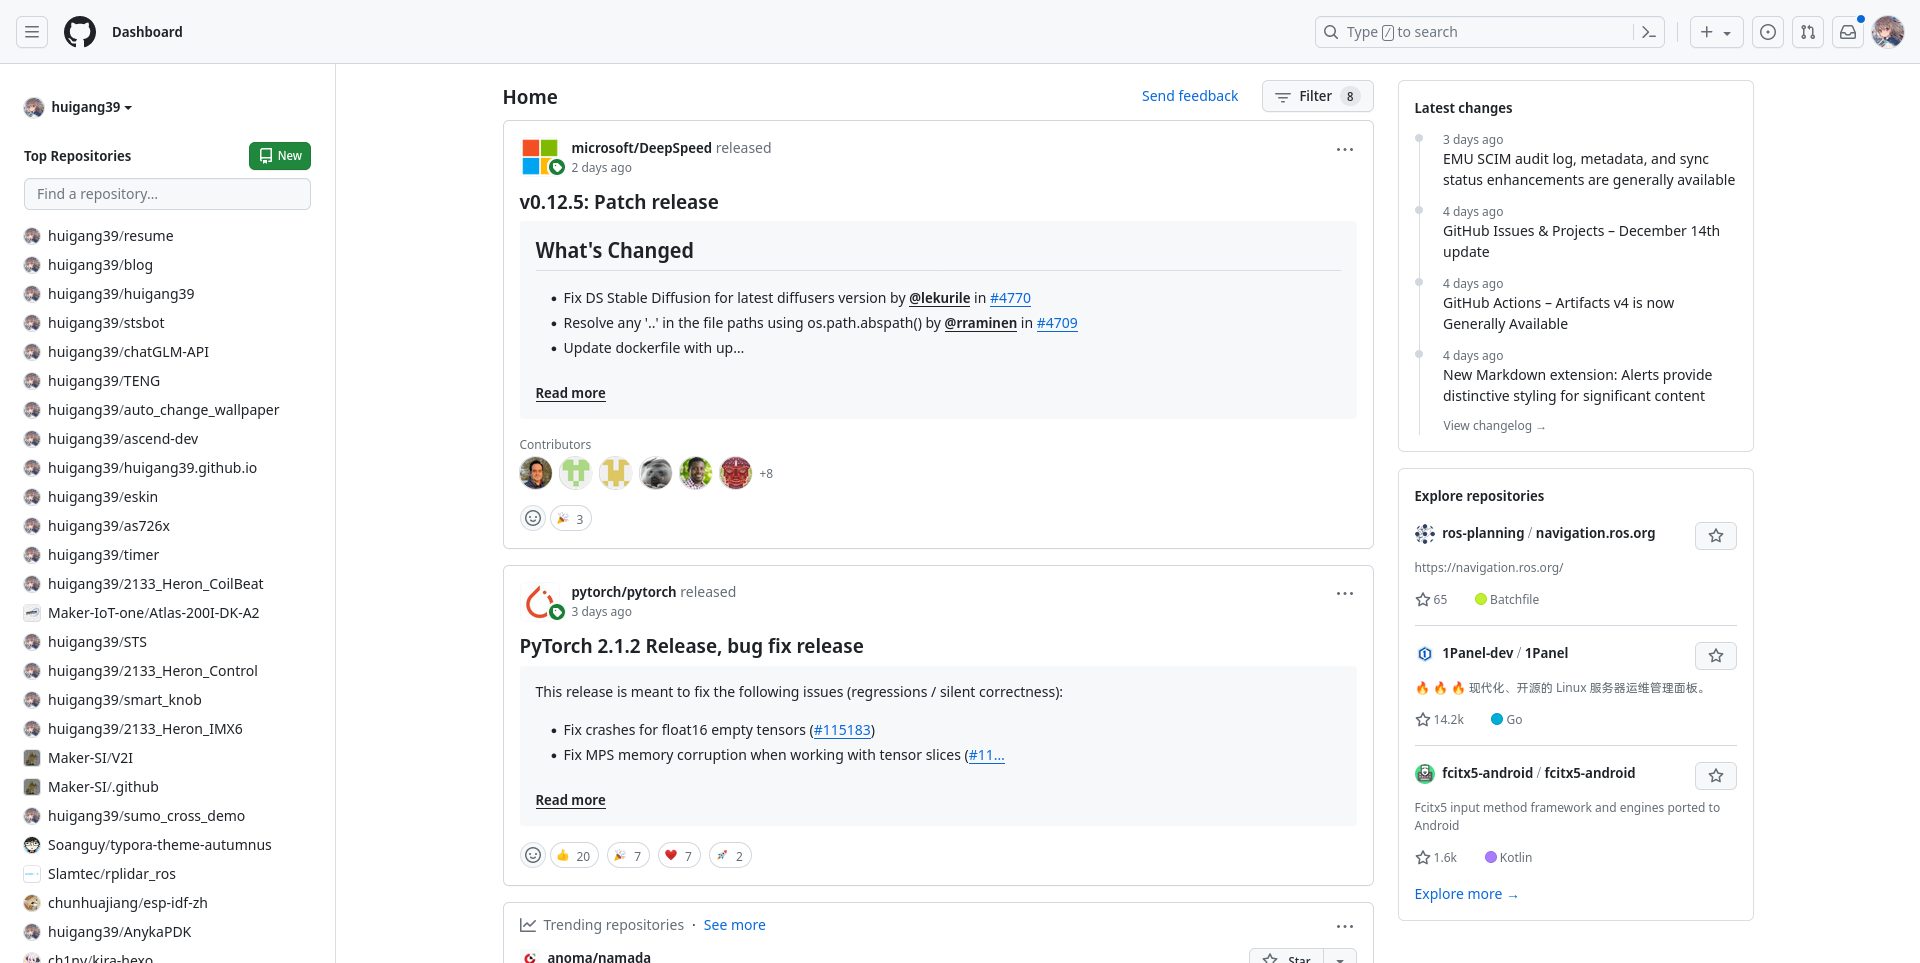The width and height of the screenshot is (1920, 963).
Task: Click Read more in DeepSpeed release
Action: [x=571, y=393]
